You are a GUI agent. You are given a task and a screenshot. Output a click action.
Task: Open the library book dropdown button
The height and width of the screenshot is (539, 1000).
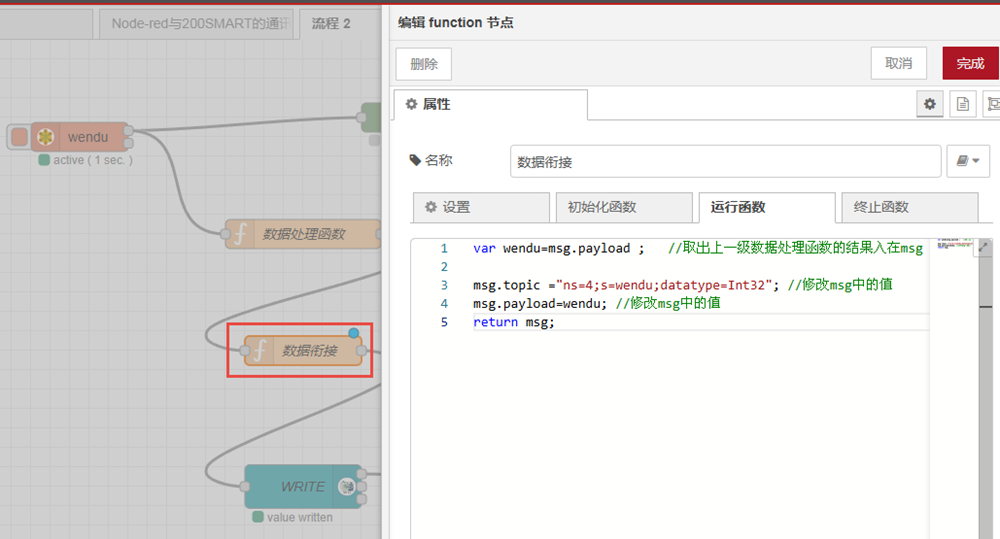967,161
